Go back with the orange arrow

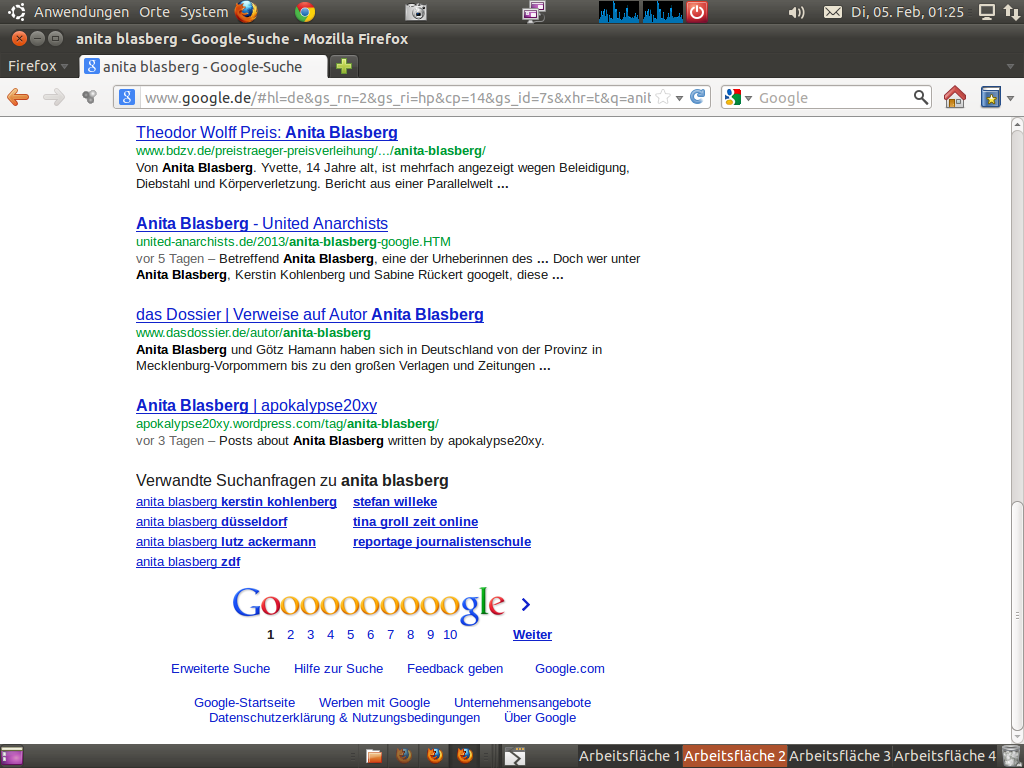click(18, 97)
